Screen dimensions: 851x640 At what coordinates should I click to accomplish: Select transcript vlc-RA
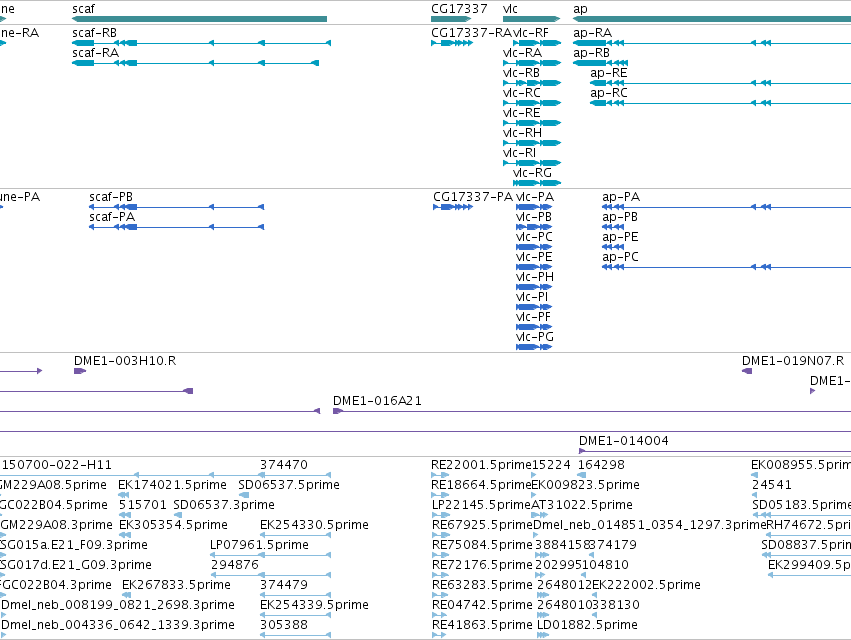pyautogui.click(x=522, y=53)
